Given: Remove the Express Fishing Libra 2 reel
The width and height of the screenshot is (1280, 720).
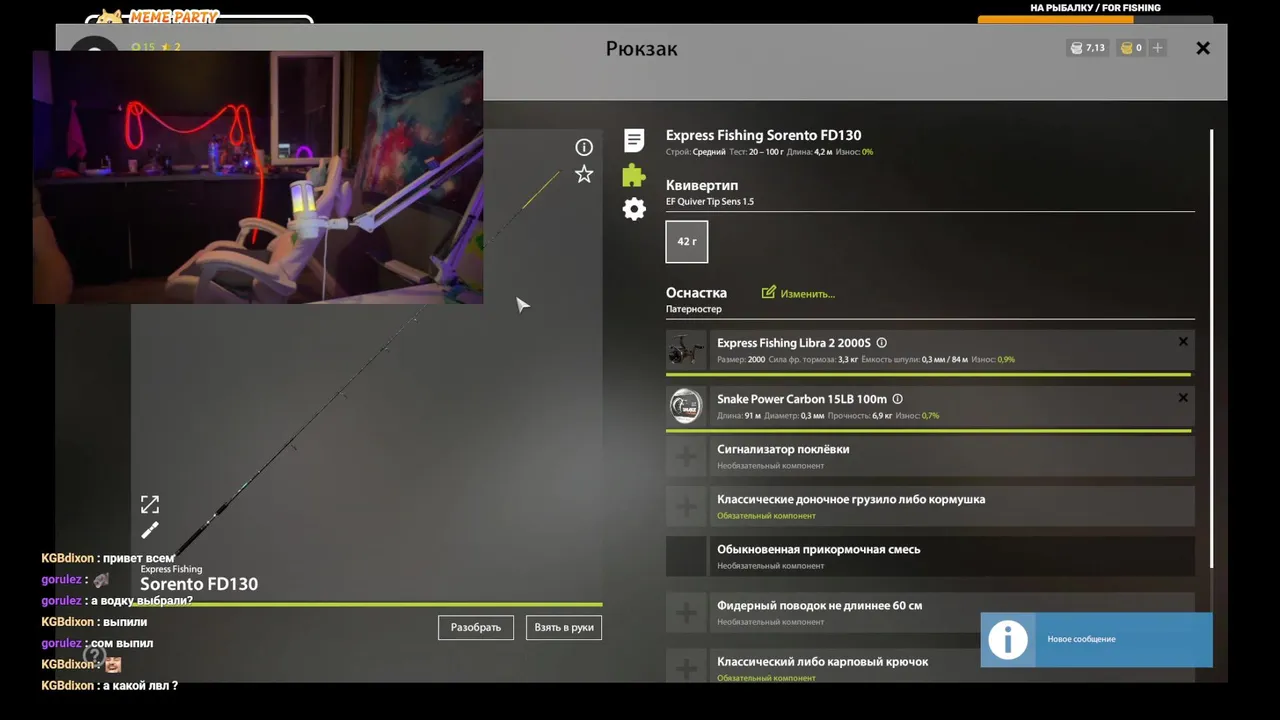Looking at the screenshot, I should coord(1183,342).
